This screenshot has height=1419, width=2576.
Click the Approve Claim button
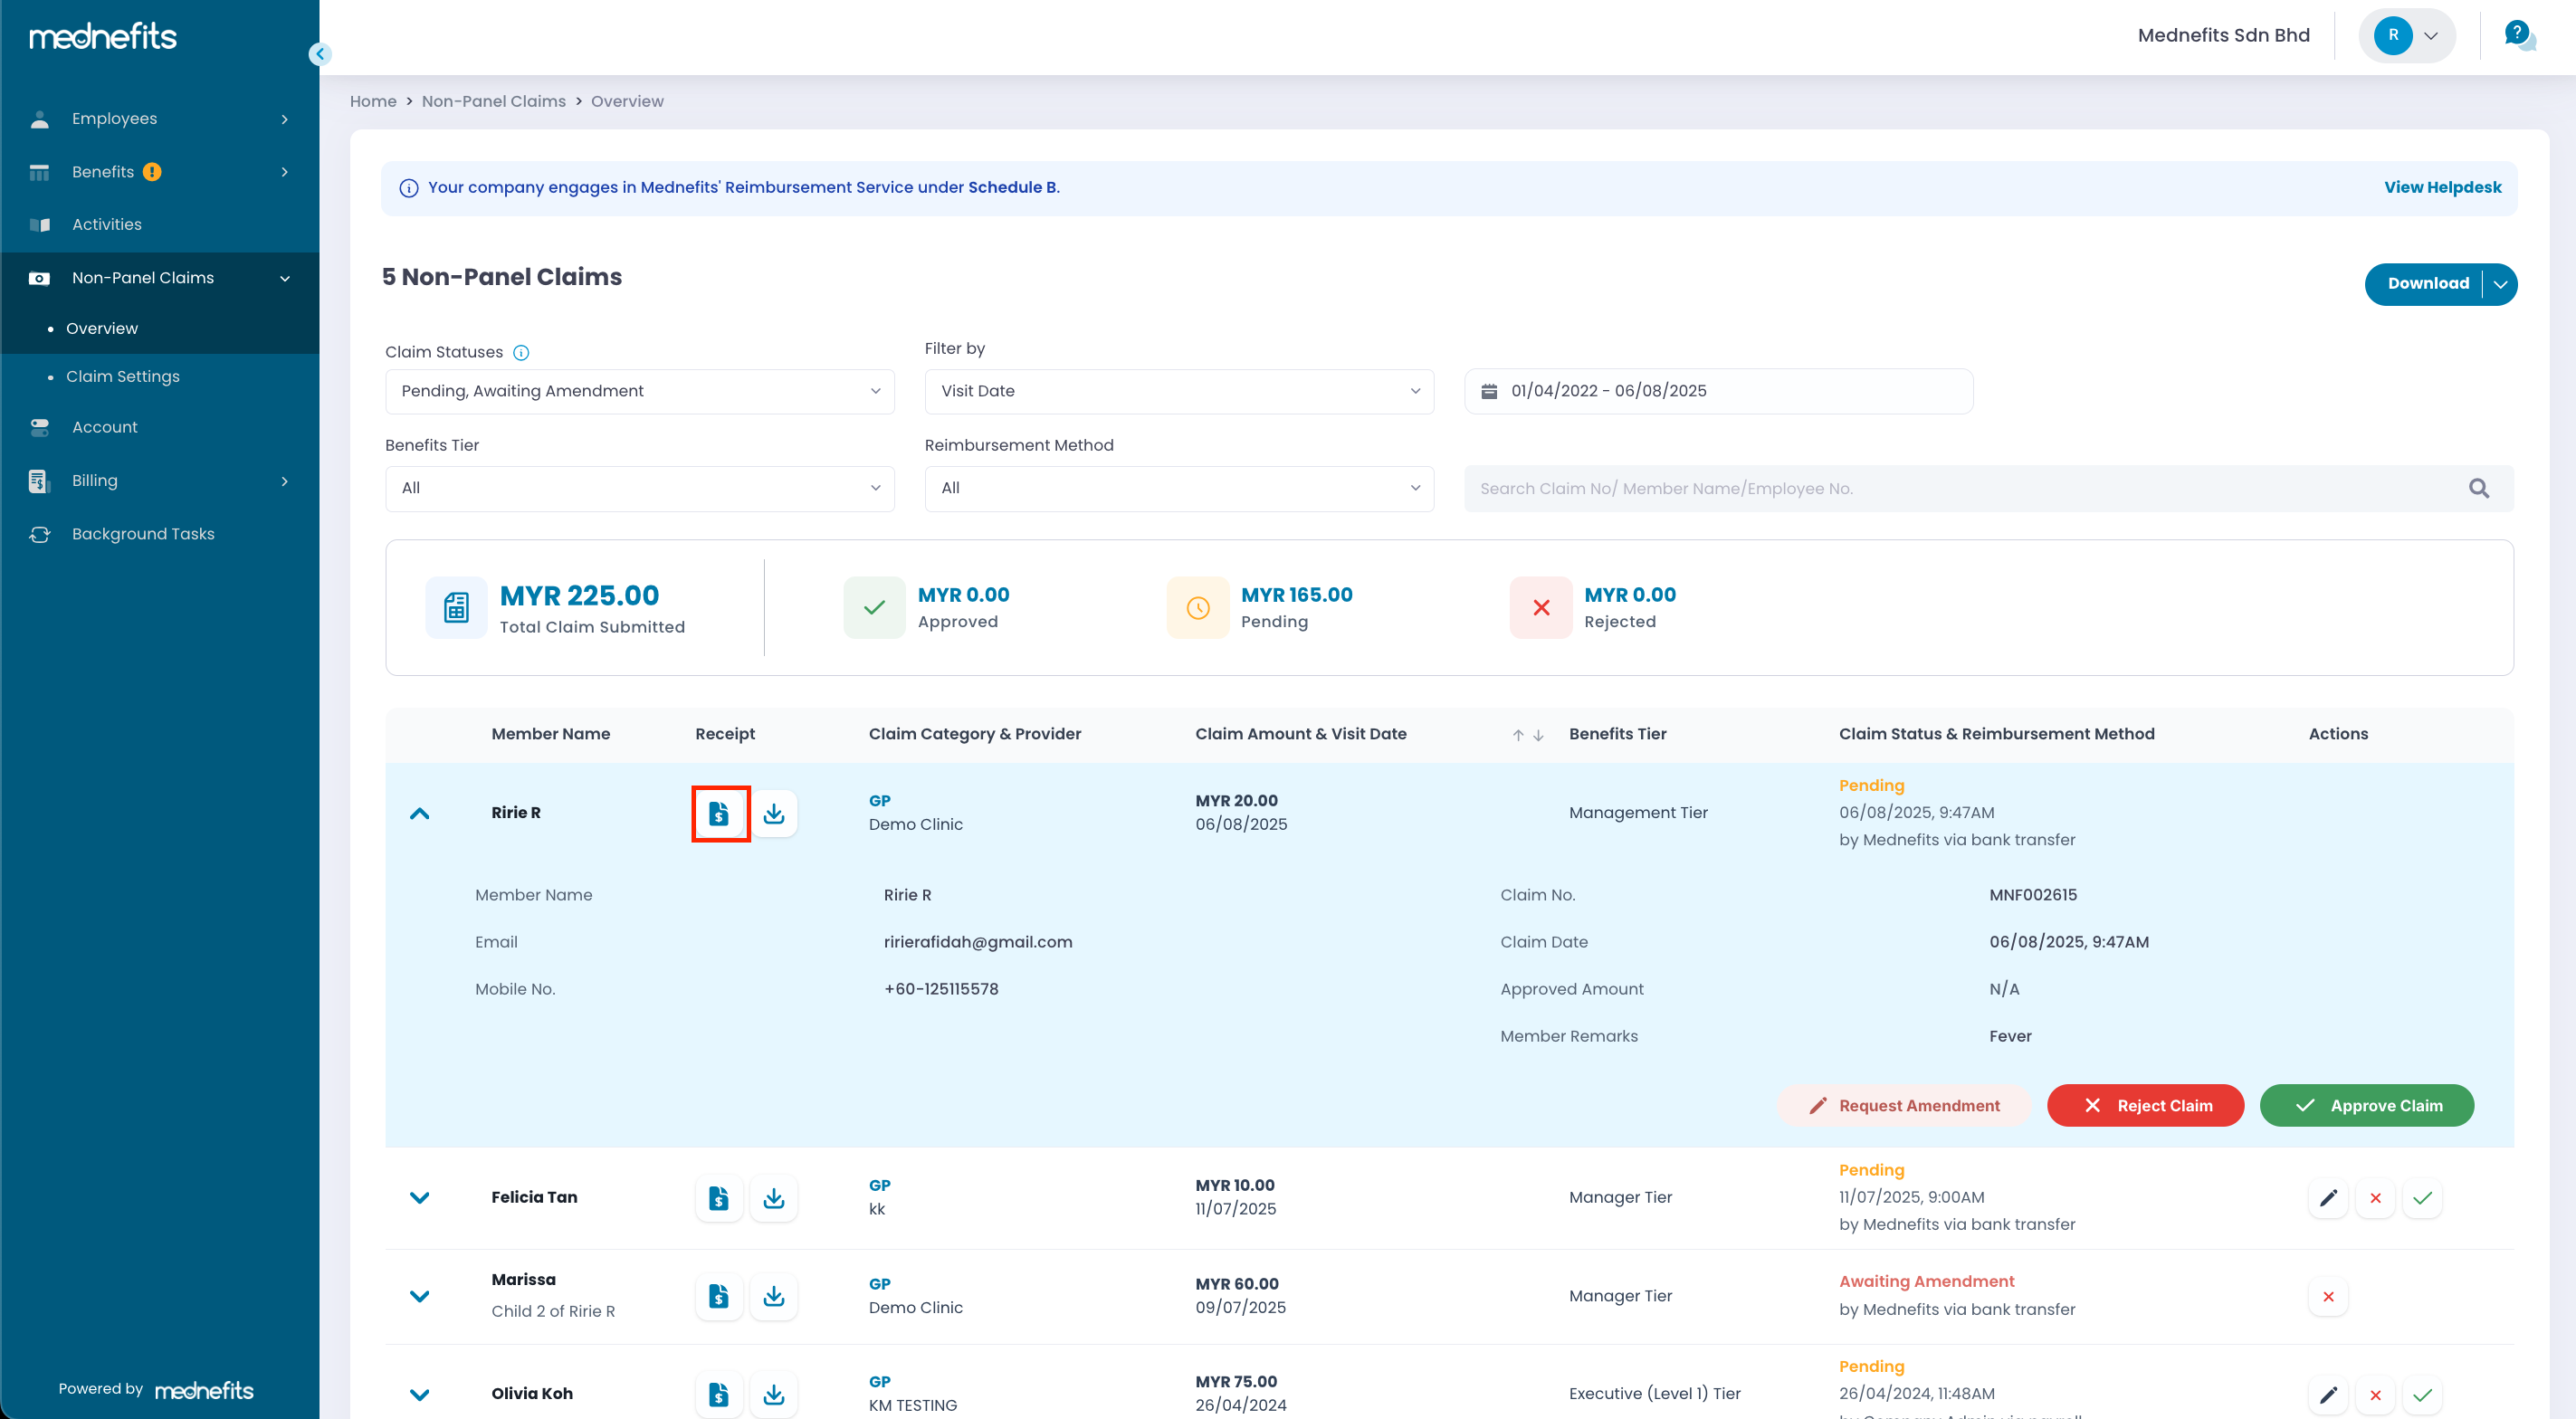(x=2366, y=1105)
